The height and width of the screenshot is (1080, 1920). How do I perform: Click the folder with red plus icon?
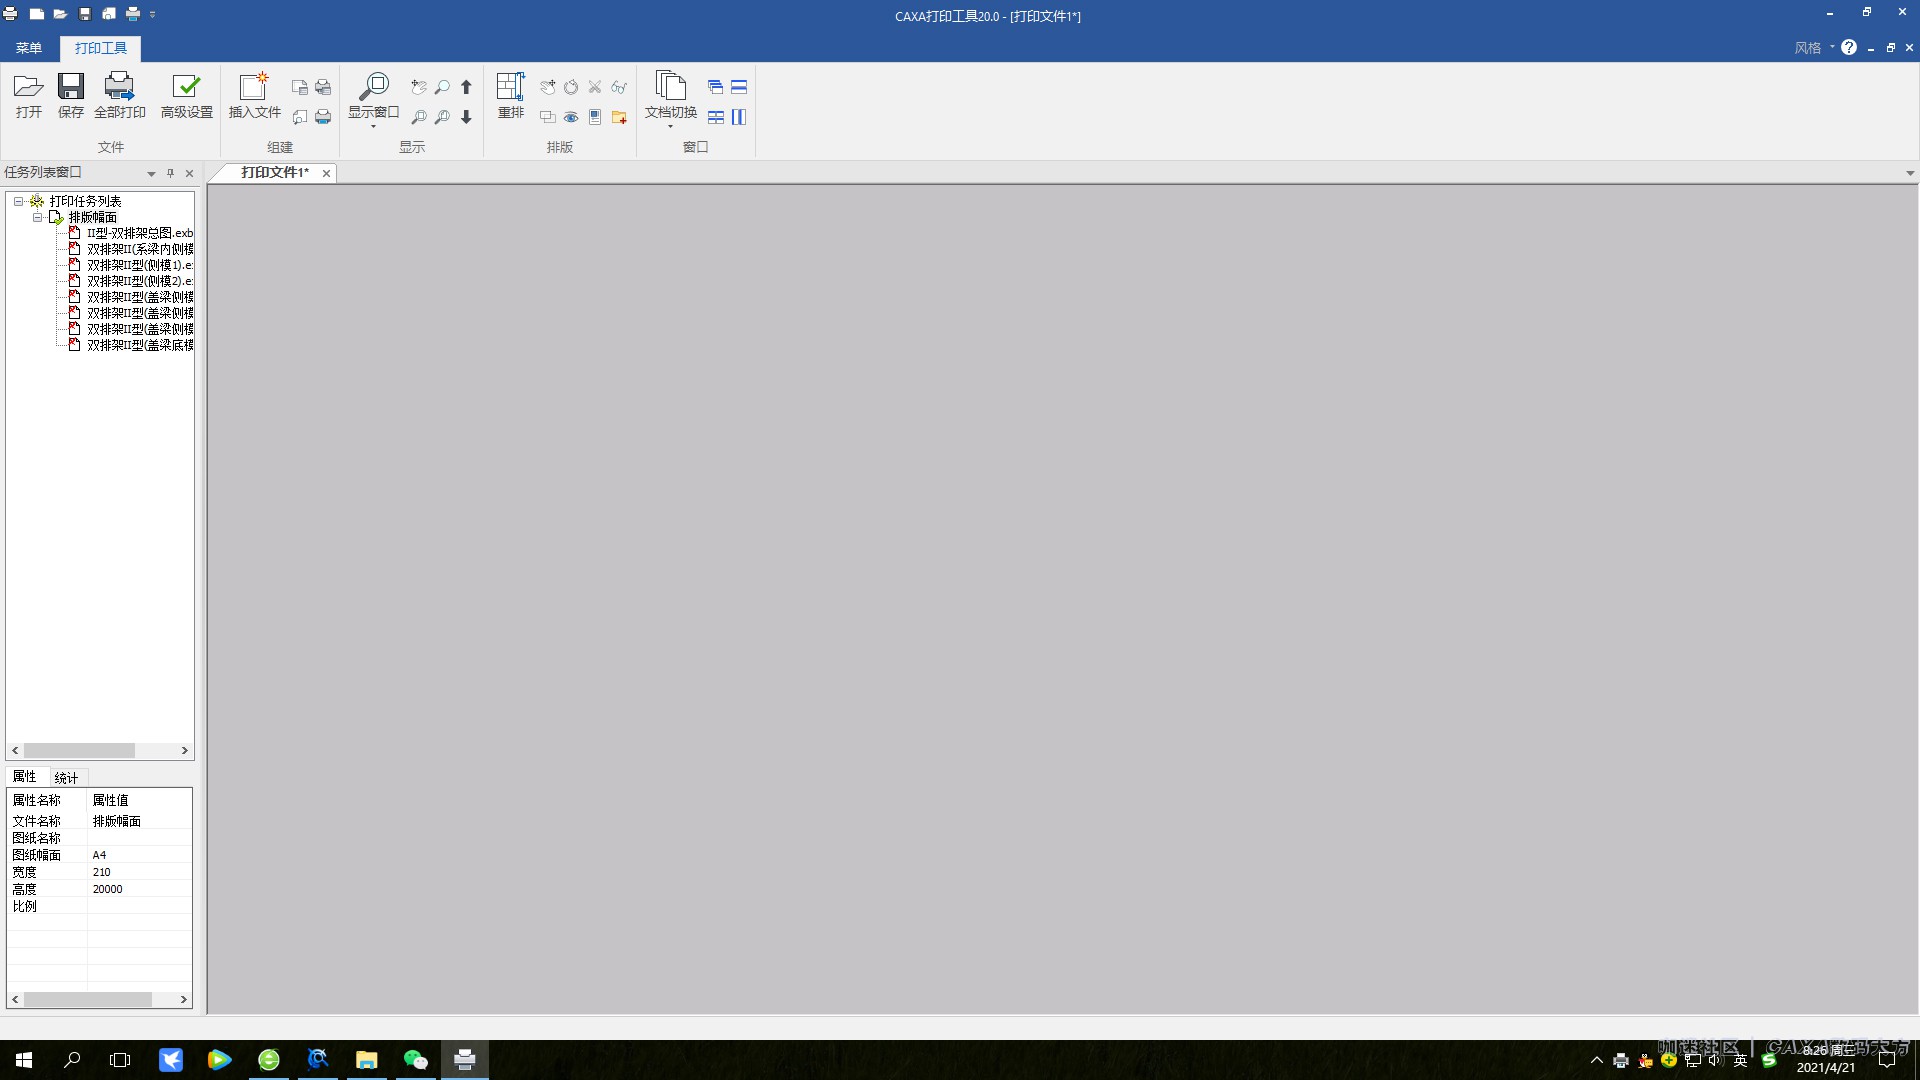(619, 117)
